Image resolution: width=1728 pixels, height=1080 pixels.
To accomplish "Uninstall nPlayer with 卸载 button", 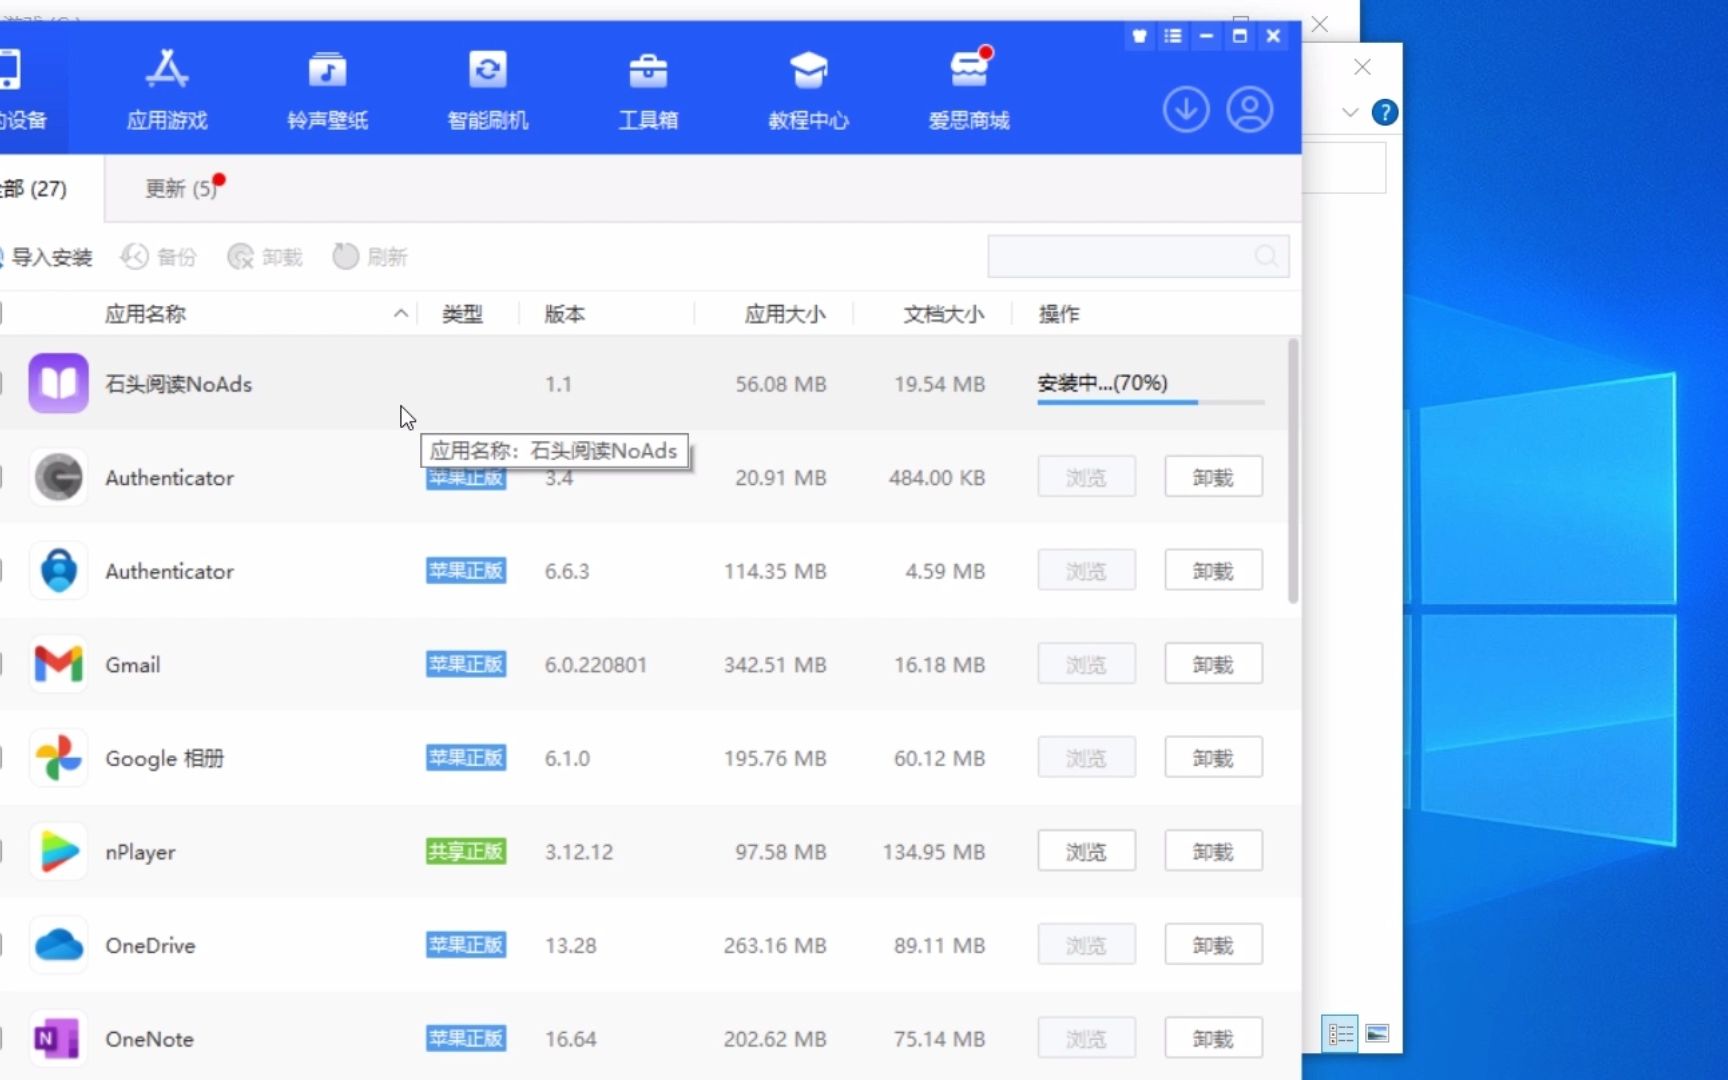I will 1213,851.
